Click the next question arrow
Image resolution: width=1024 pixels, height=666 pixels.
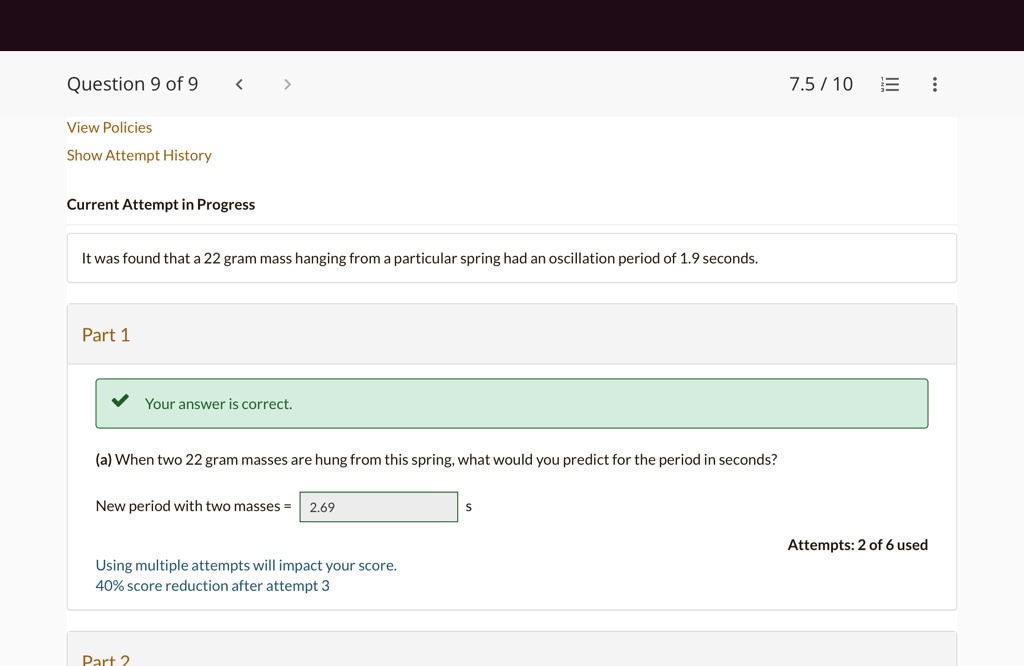point(287,84)
